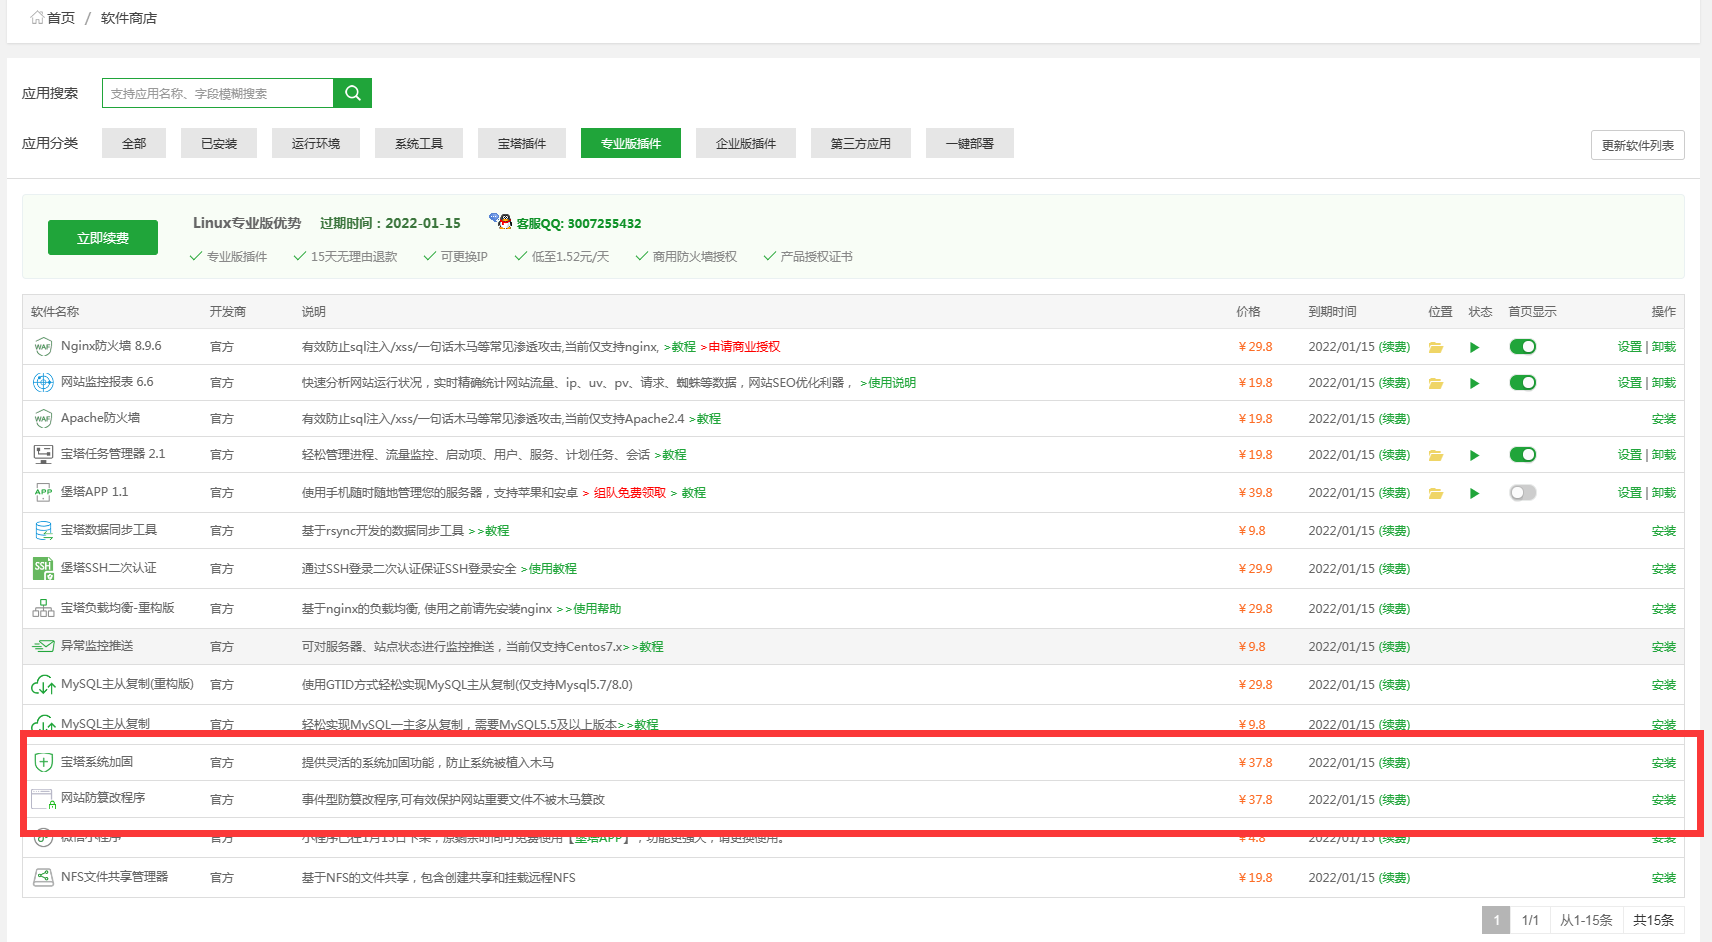Select the 企业版插件 category tab
The image size is (1712, 942).
coord(746,143)
